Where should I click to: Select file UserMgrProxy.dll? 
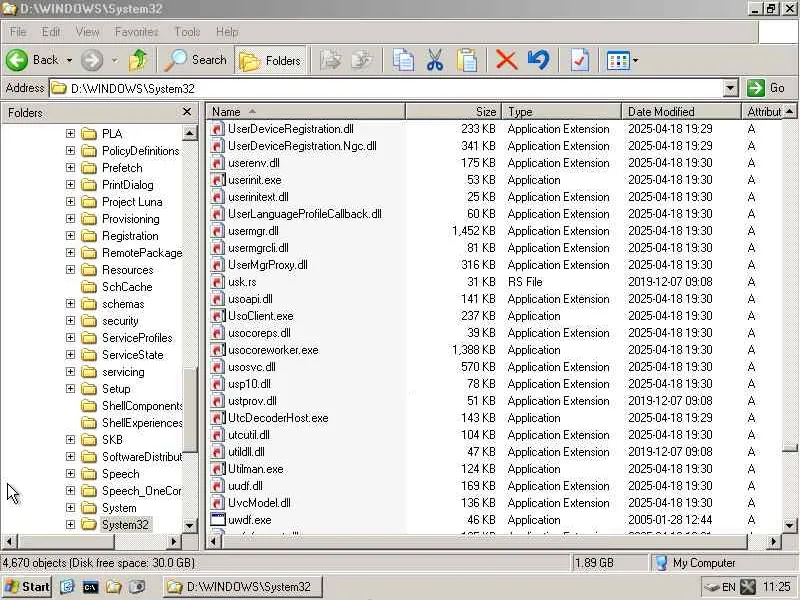[267, 265]
